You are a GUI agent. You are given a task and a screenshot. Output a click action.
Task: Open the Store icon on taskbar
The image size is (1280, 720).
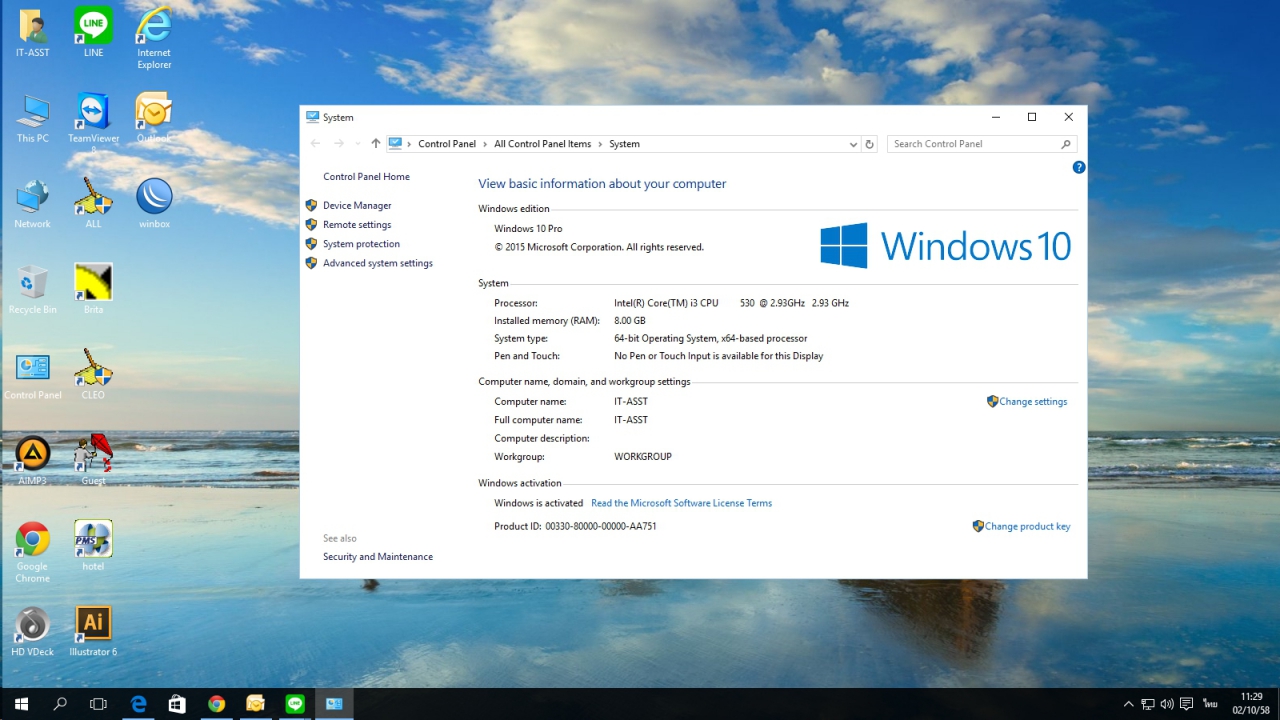tap(177, 704)
